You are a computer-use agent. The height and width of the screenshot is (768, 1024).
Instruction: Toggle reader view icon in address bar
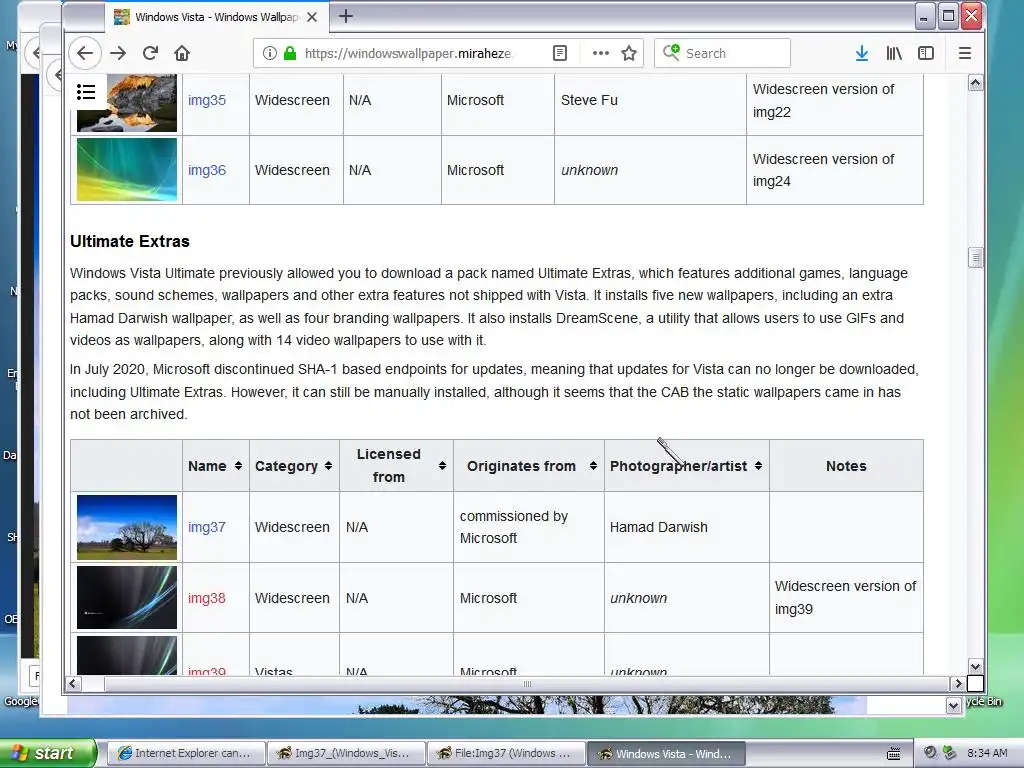[x=560, y=54]
